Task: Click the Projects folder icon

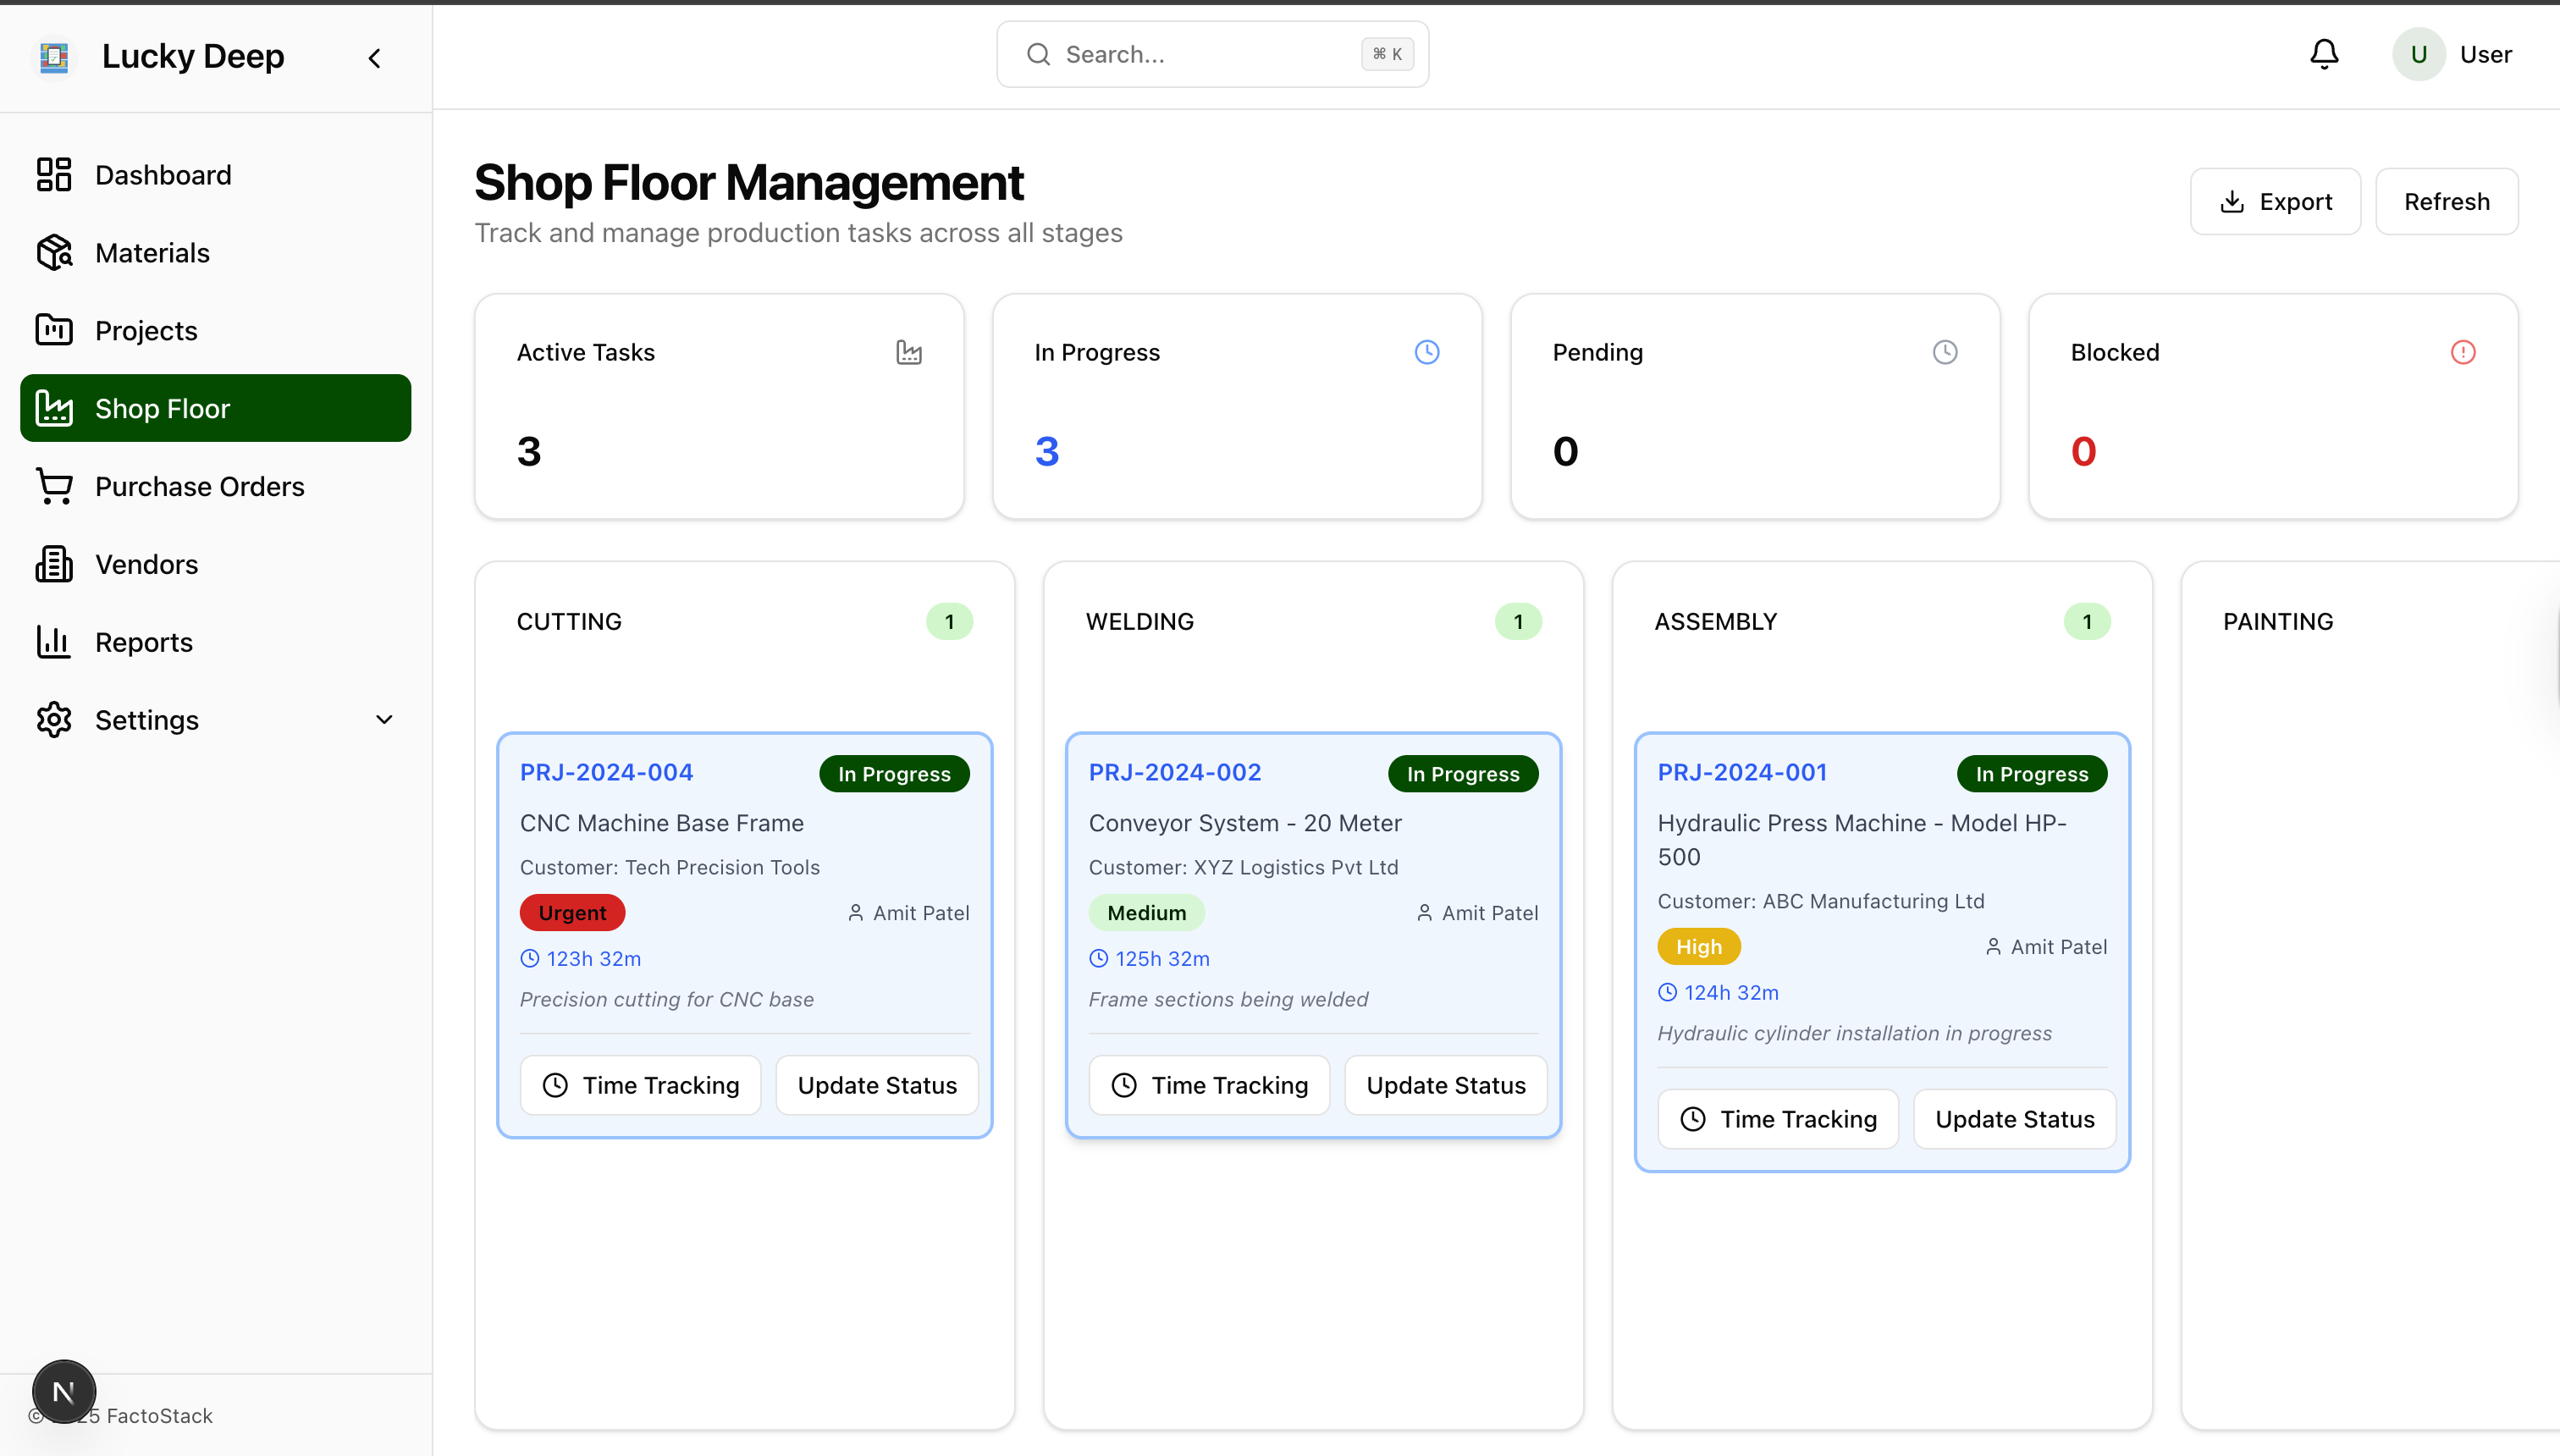Action: [54, 330]
